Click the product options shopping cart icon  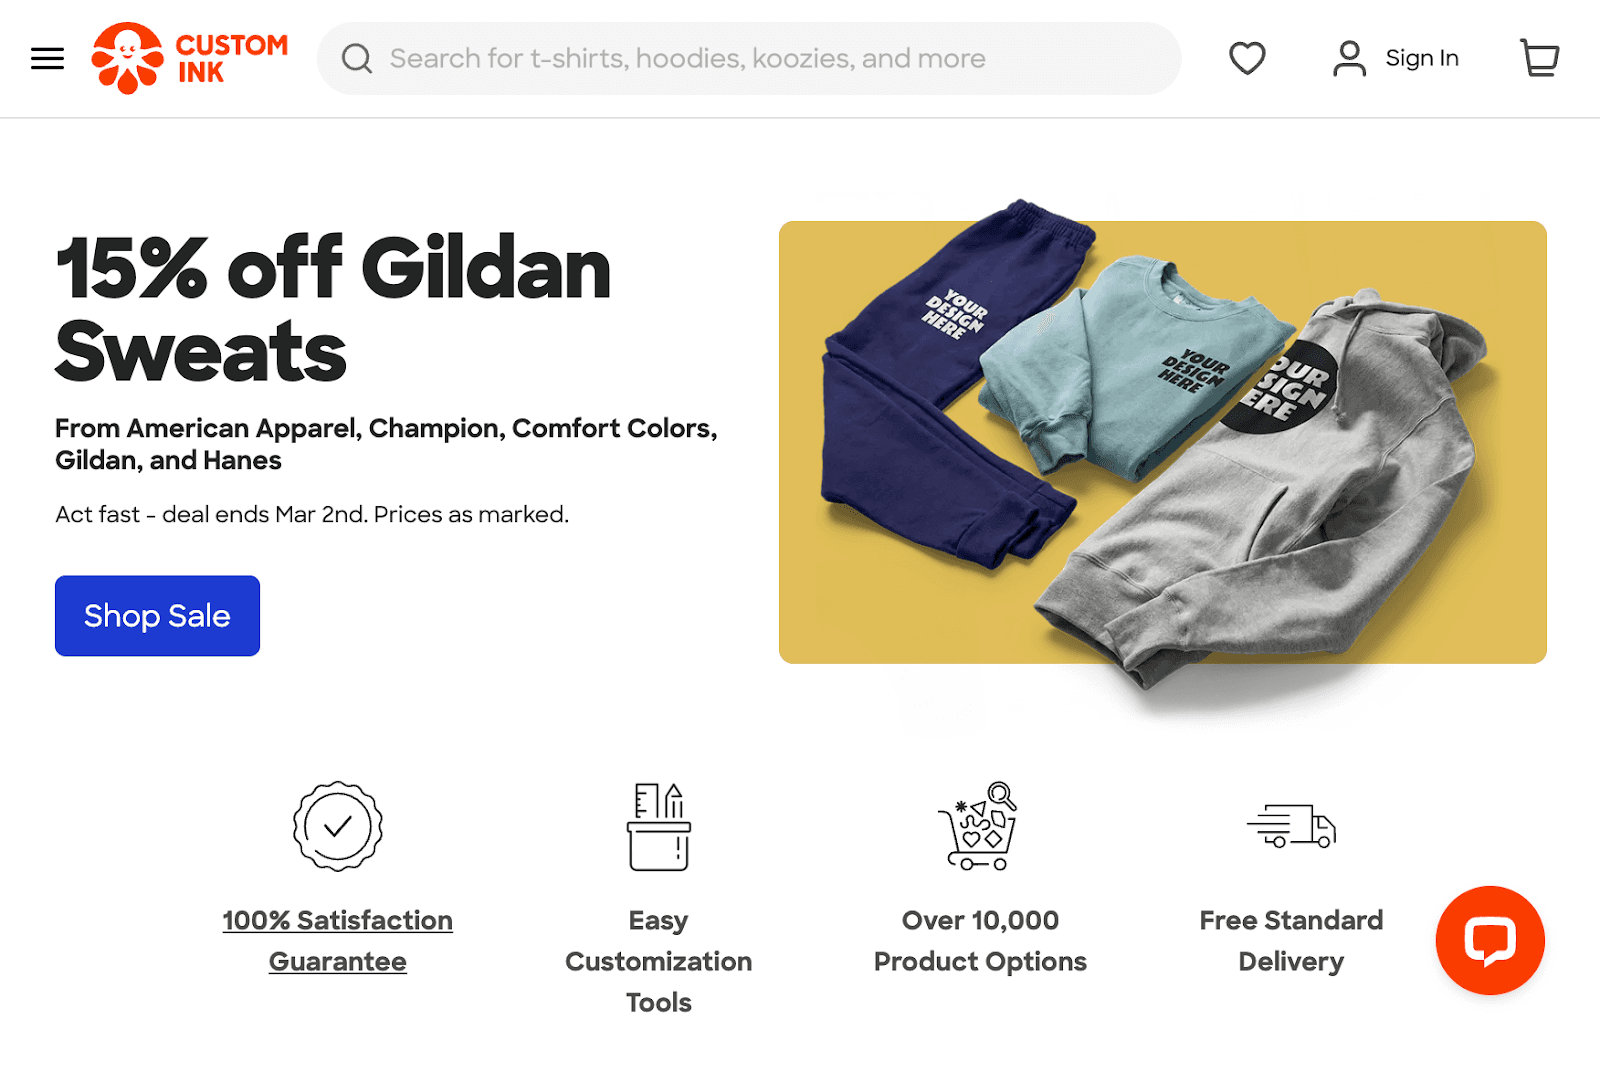click(978, 826)
